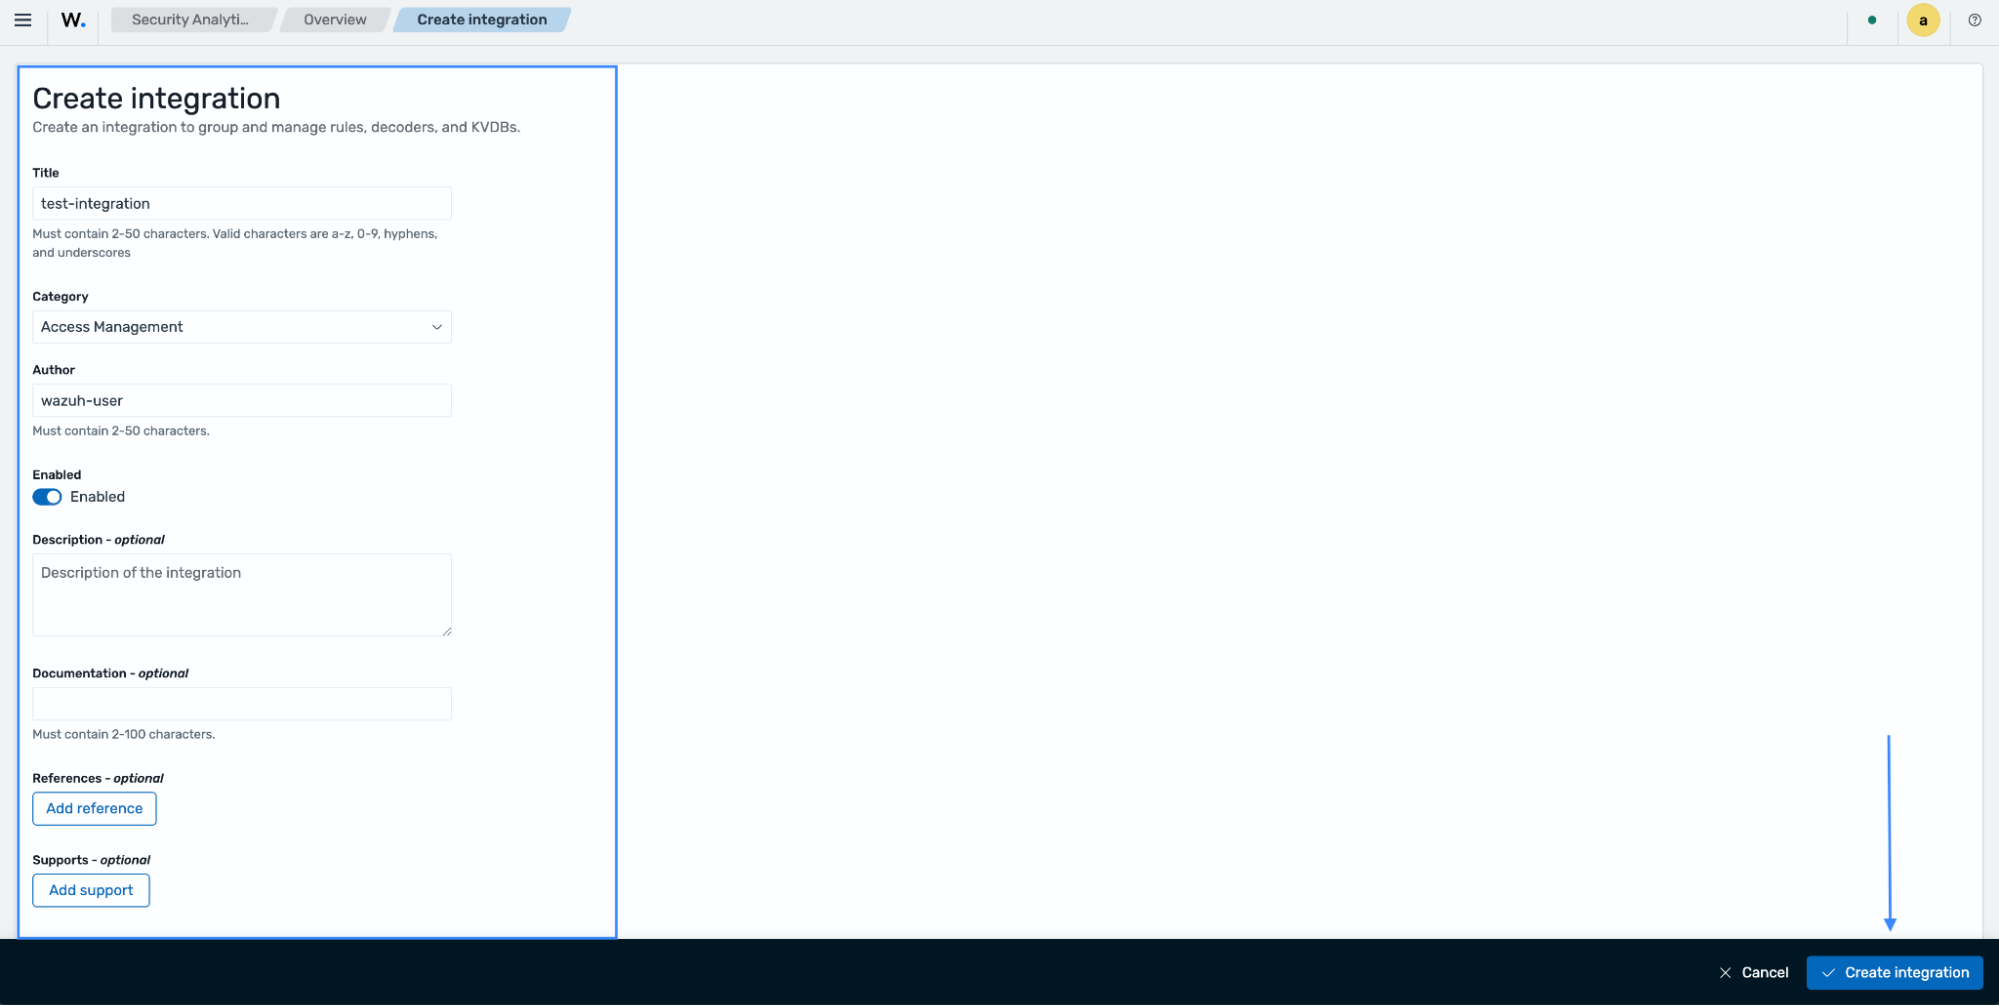Click the Wazuh W logo
Screen dimensions: 1999x1006
pos(73,20)
